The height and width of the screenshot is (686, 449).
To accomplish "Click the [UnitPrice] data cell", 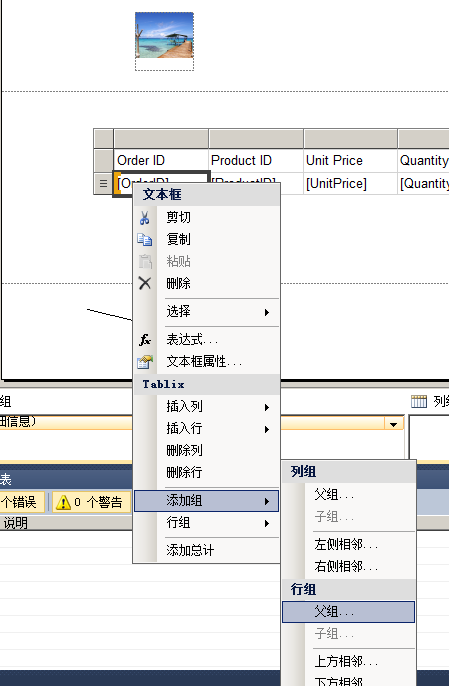I will [351, 183].
